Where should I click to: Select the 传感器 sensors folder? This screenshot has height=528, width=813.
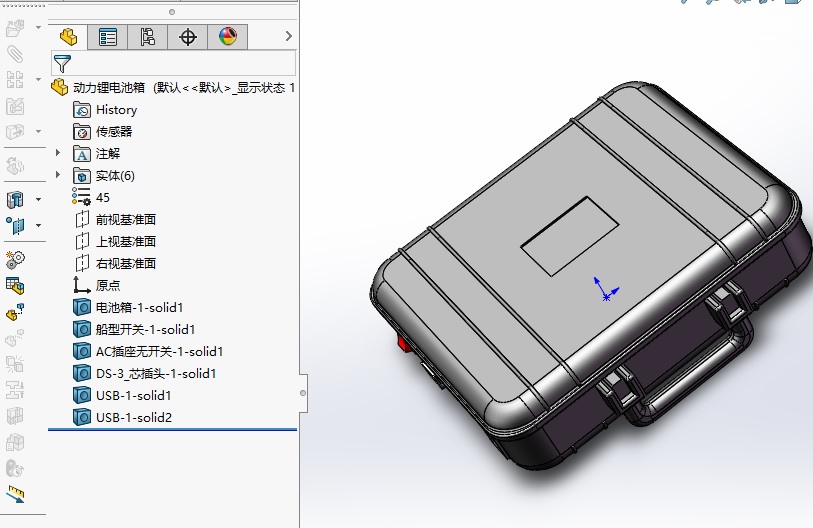click(x=103, y=132)
